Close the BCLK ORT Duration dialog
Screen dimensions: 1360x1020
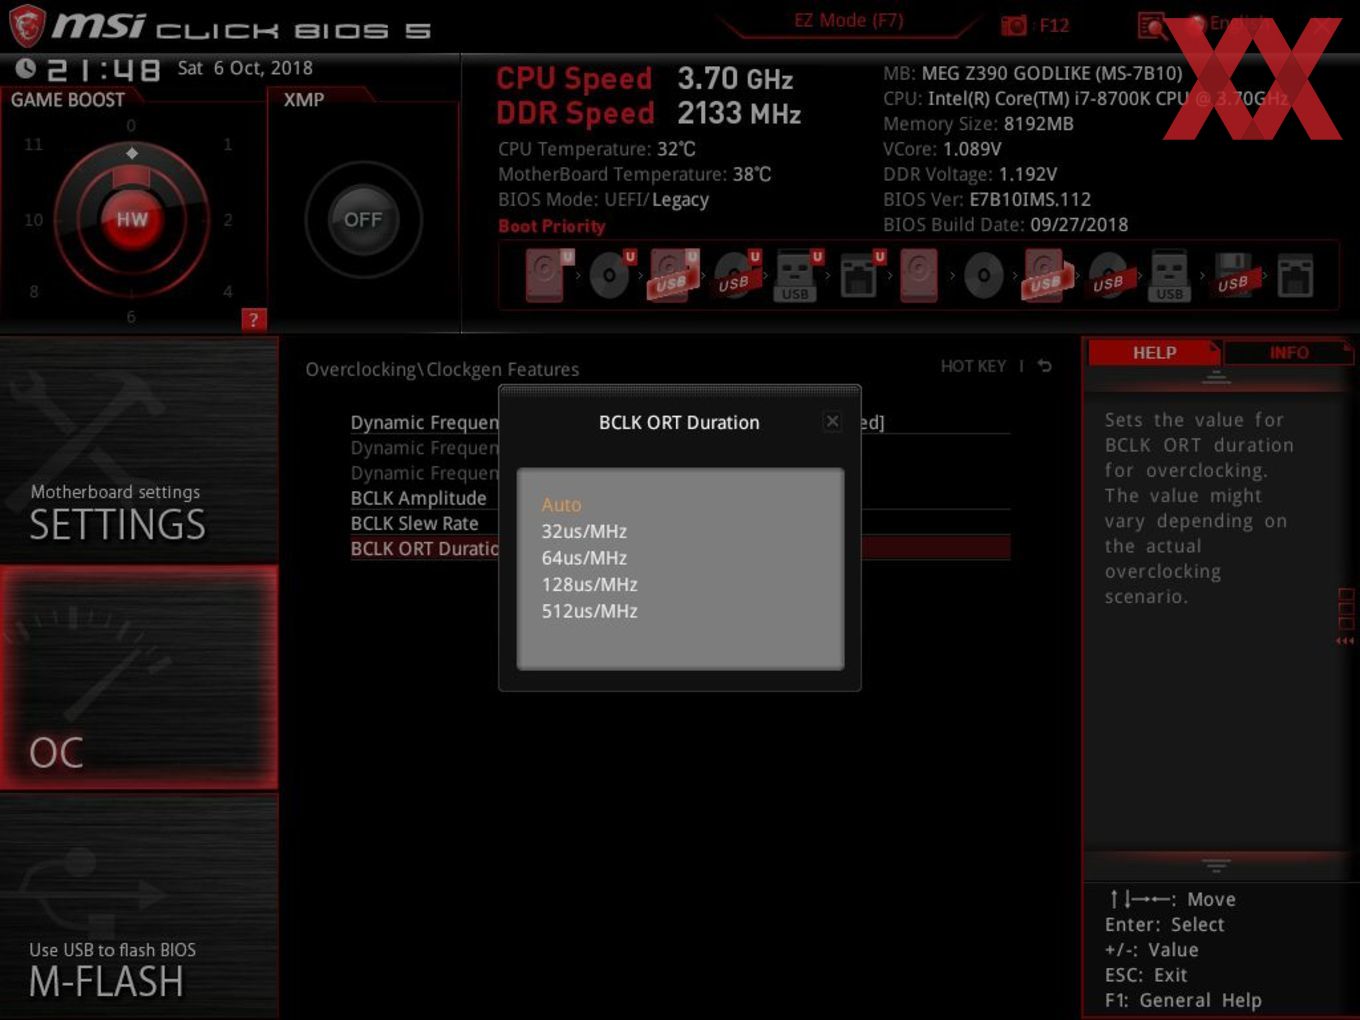(832, 421)
